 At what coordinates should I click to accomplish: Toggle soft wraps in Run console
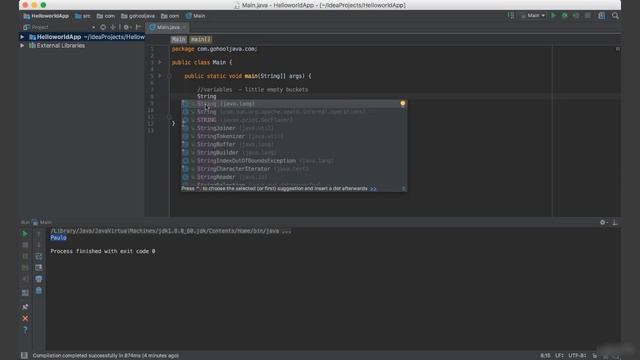click(39, 256)
